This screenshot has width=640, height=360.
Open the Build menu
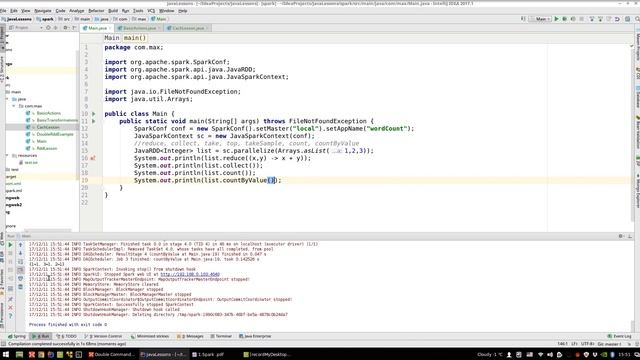[x=113, y=11]
